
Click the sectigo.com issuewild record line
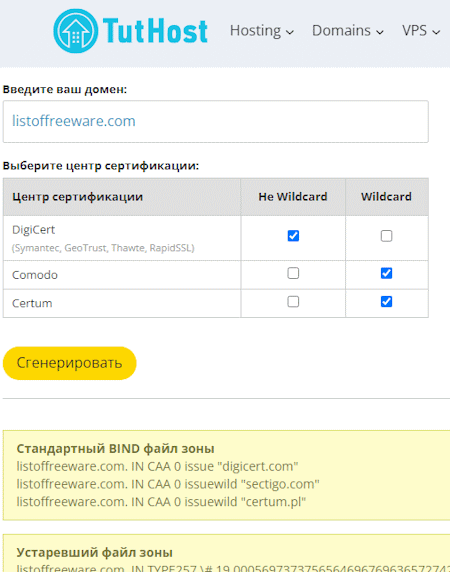tap(168, 484)
